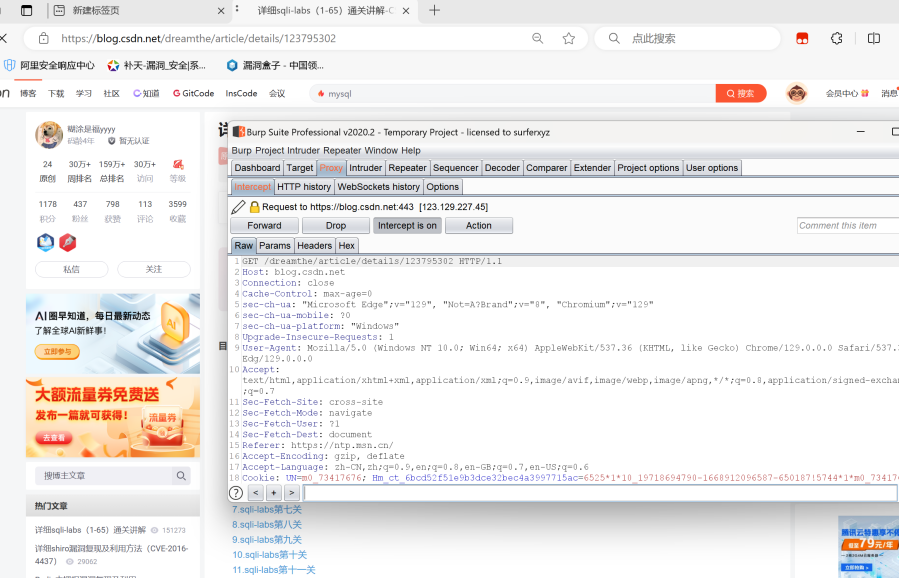This screenshot has width=899, height=578.
Task: Click the pencil edit icon beside Request
Action: (x=239, y=206)
